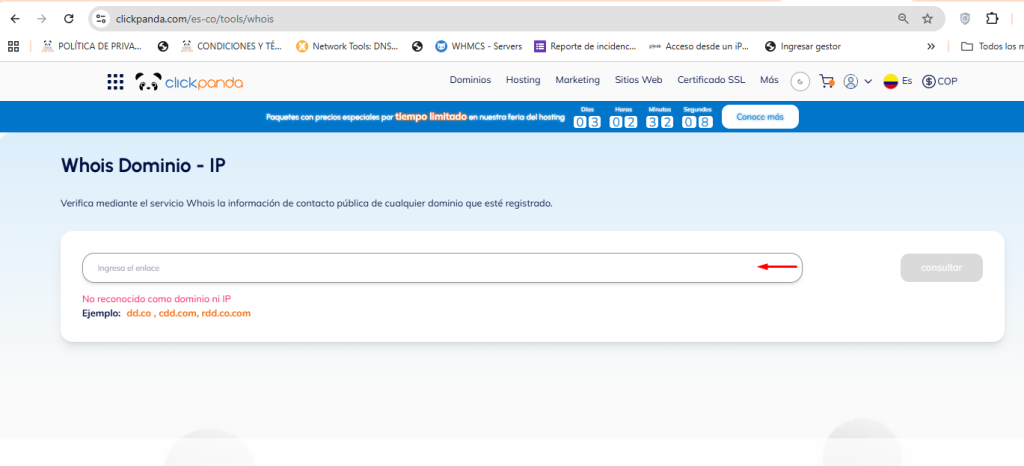Go back with the browser back arrow

(15, 19)
